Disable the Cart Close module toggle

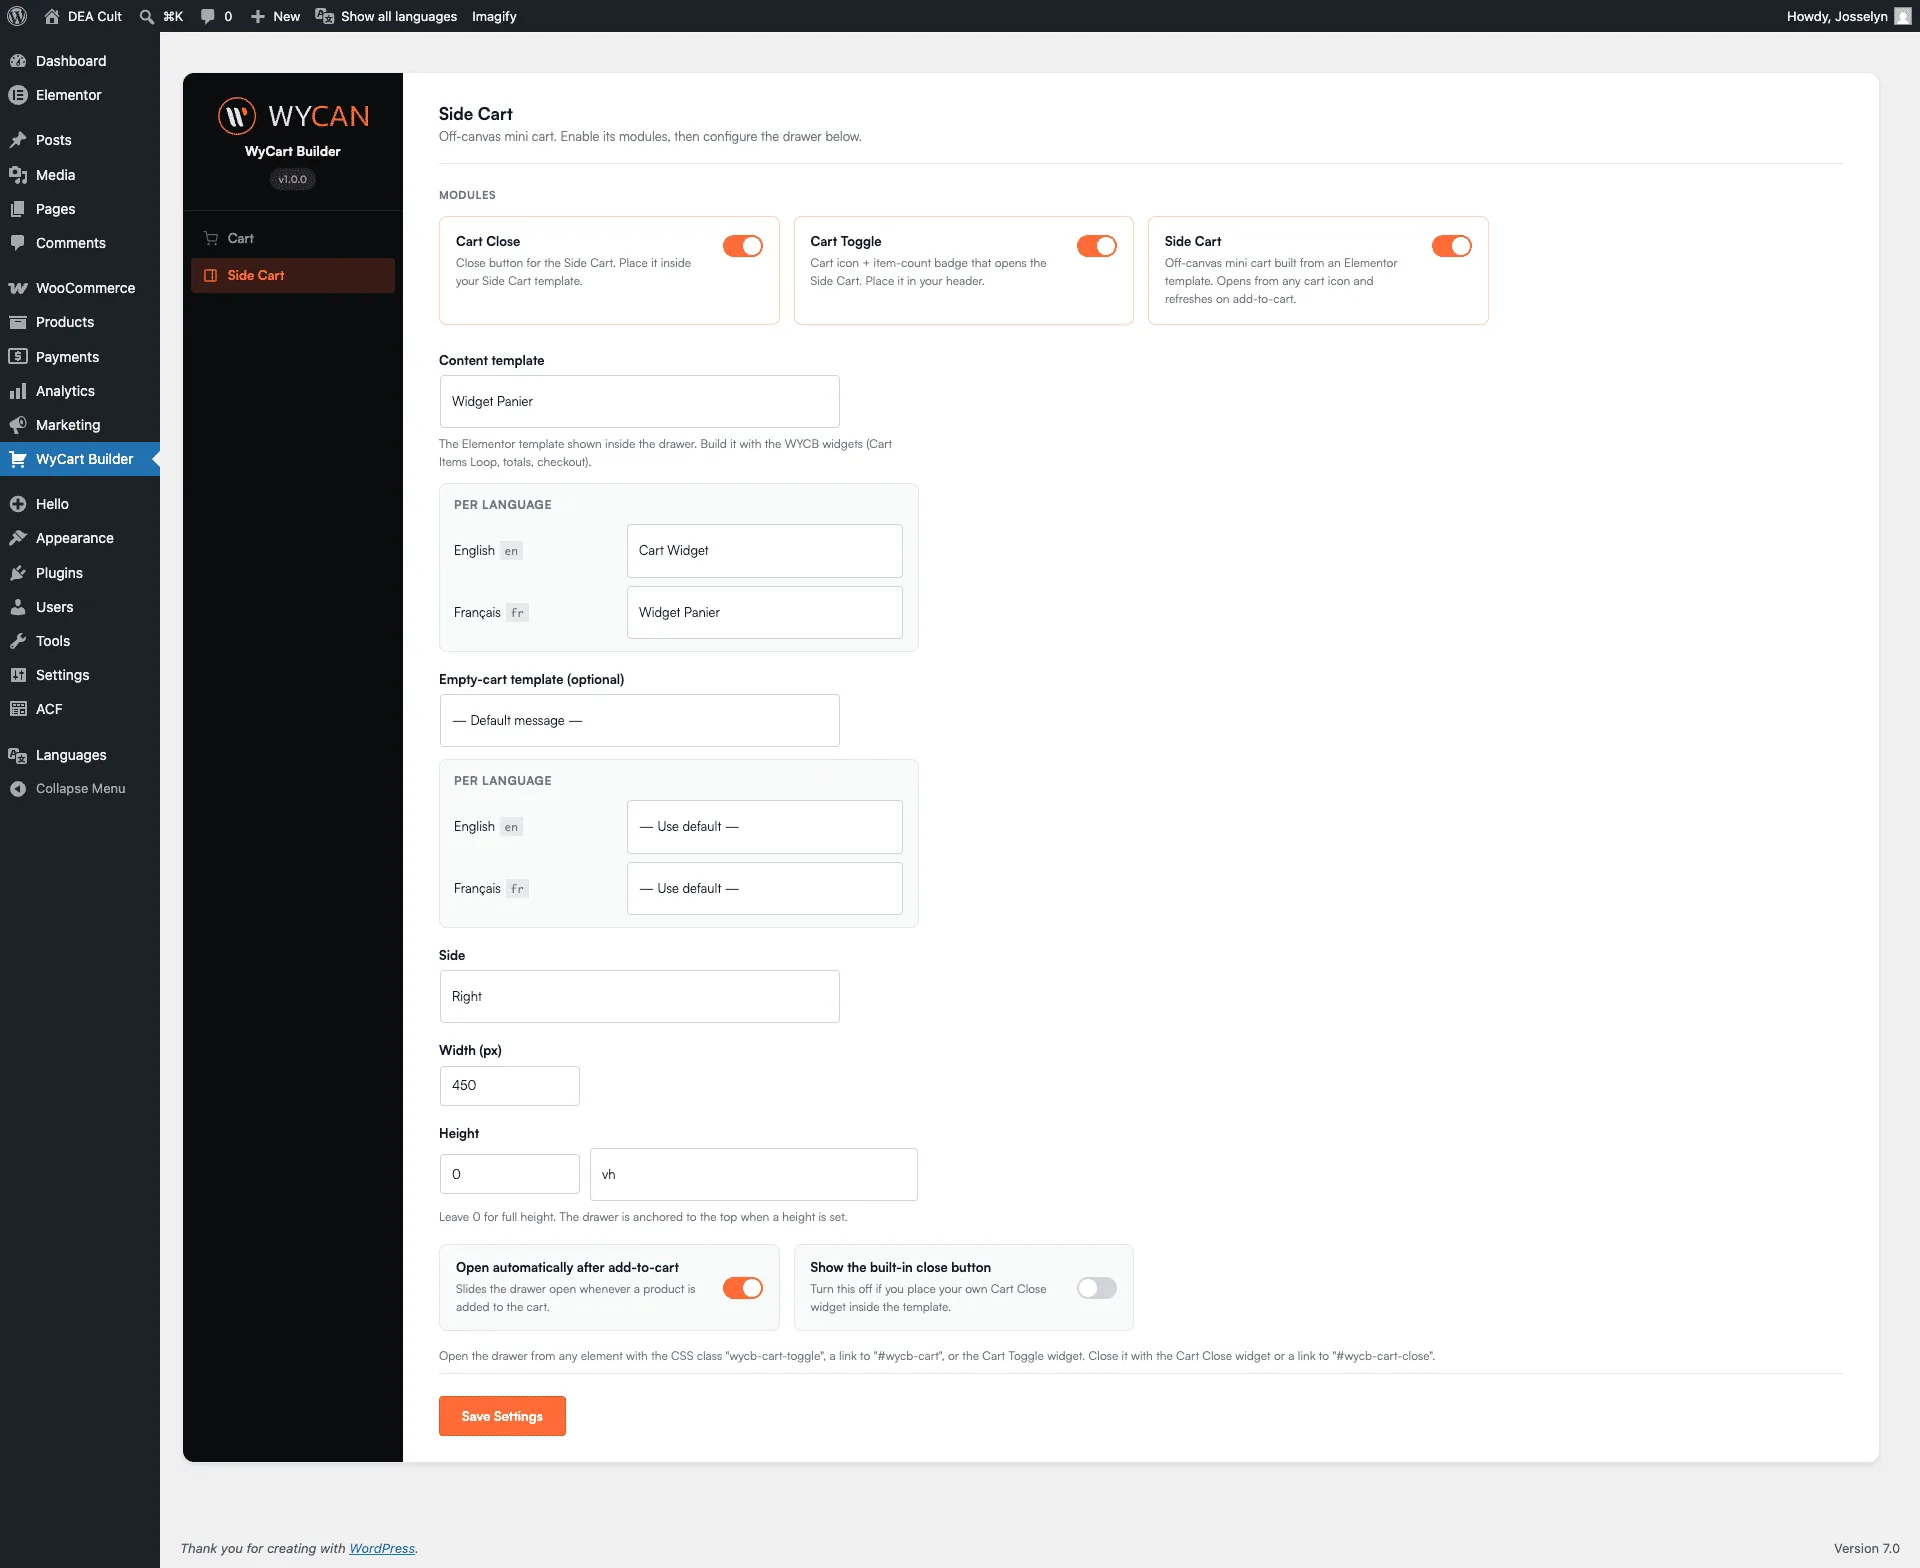click(743, 246)
